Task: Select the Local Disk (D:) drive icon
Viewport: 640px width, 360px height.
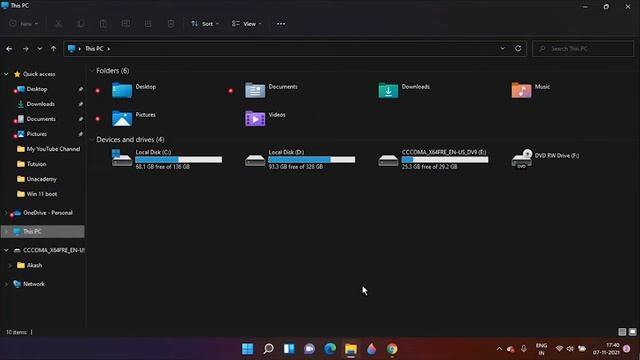Action: pos(255,160)
